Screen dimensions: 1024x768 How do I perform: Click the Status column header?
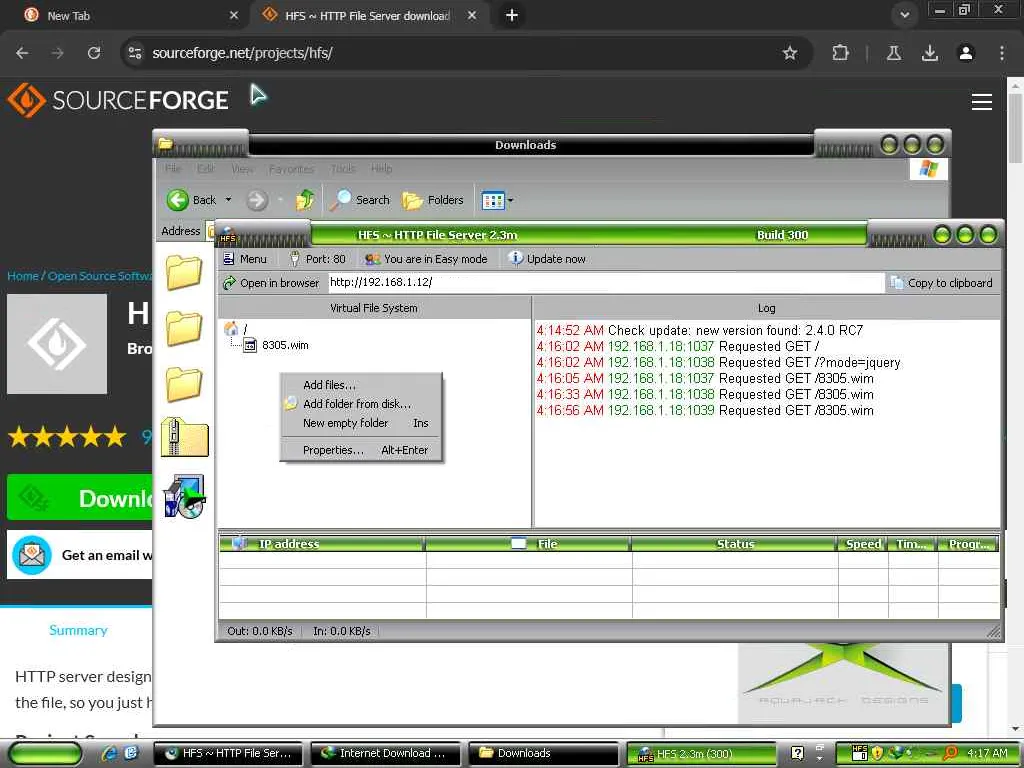(734, 543)
